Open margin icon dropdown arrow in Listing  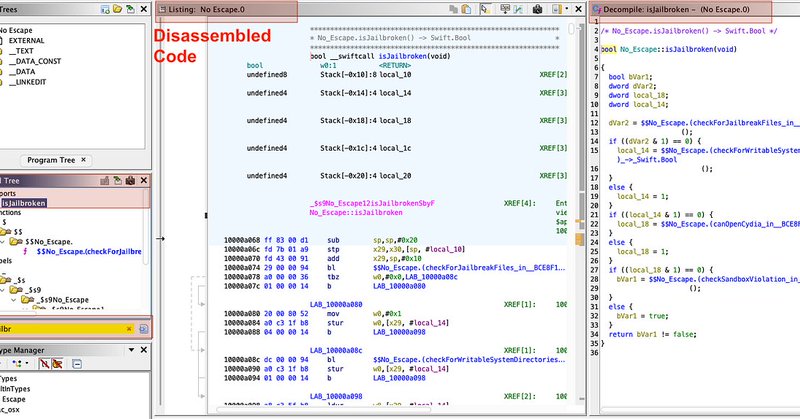[567, 9]
